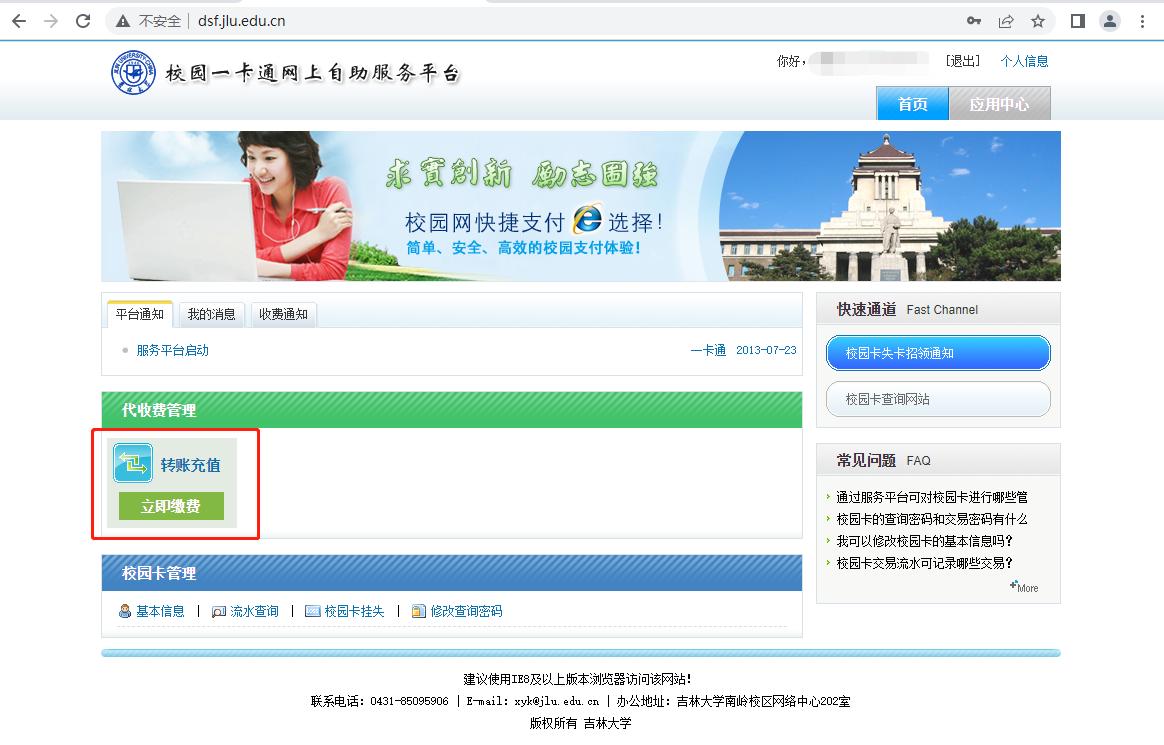
Task: Switch to the 我的消息 tab
Action: pyautogui.click(x=211, y=314)
